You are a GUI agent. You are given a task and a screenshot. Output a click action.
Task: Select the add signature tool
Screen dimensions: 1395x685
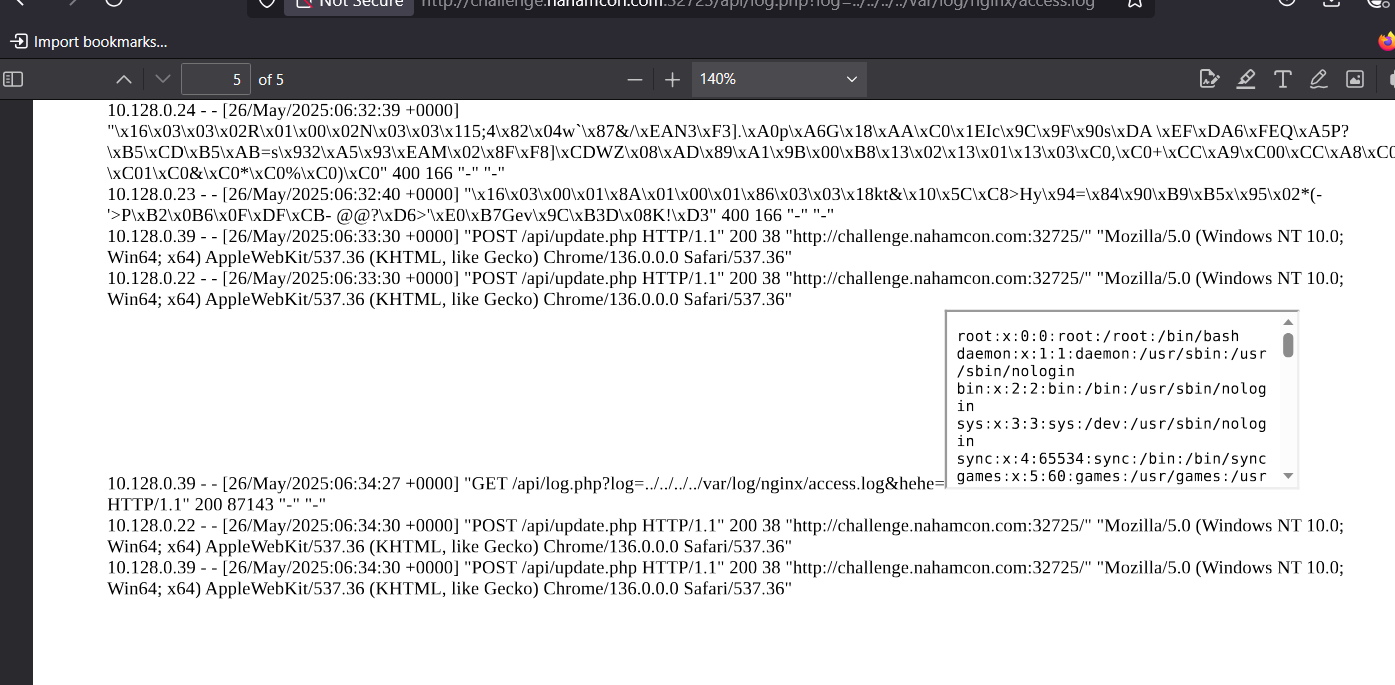coord(1209,79)
